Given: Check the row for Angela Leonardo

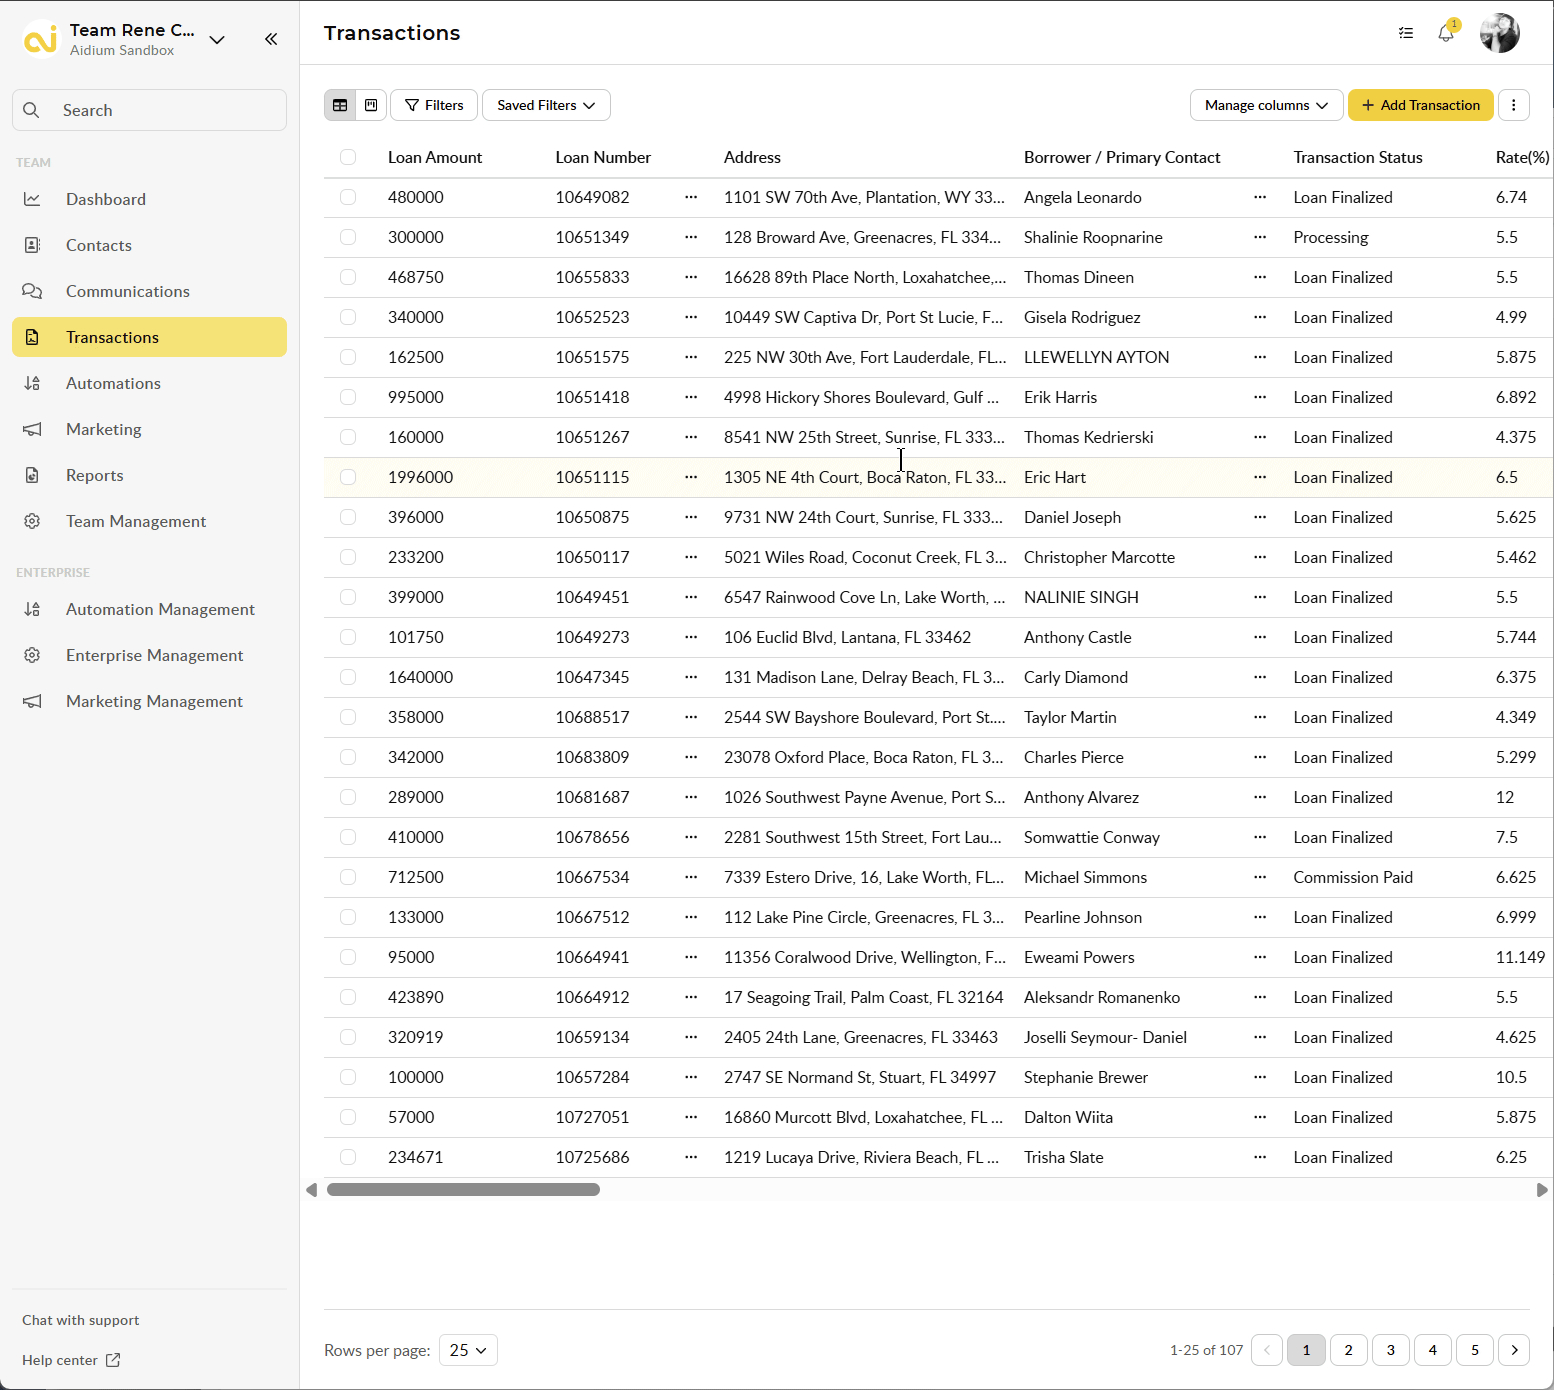Looking at the screenshot, I should click(348, 197).
